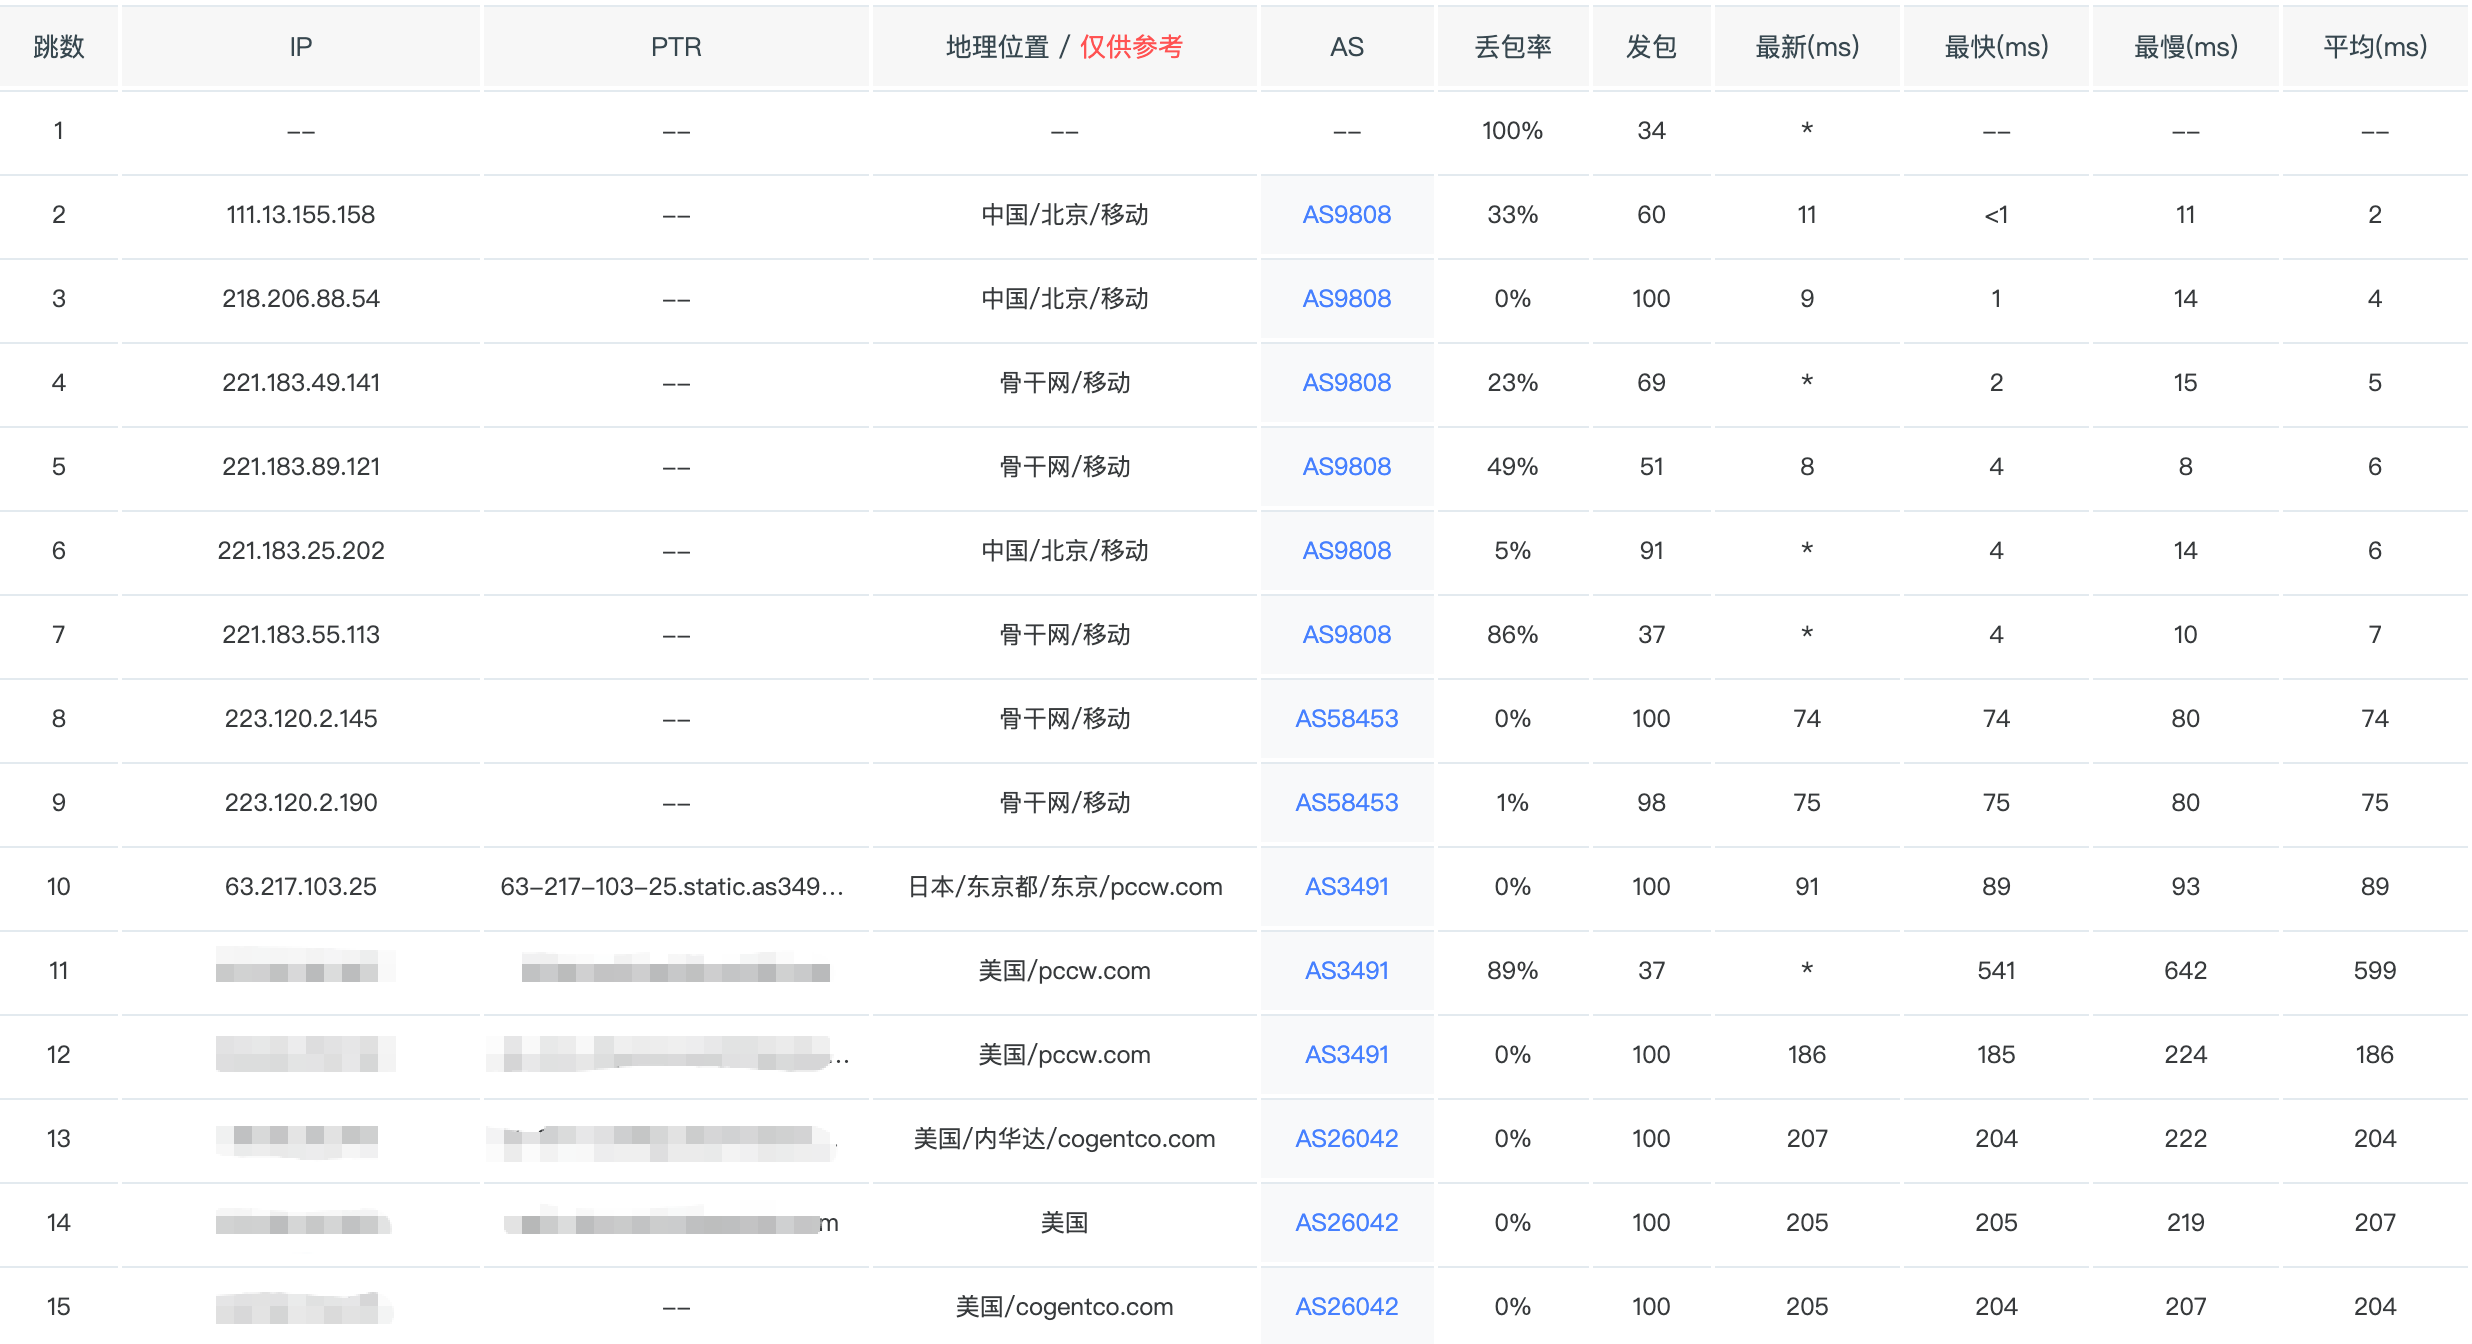Click the AS58453 link in hop 9 row
Viewport: 2472px width, 1344px height.
(1346, 803)
